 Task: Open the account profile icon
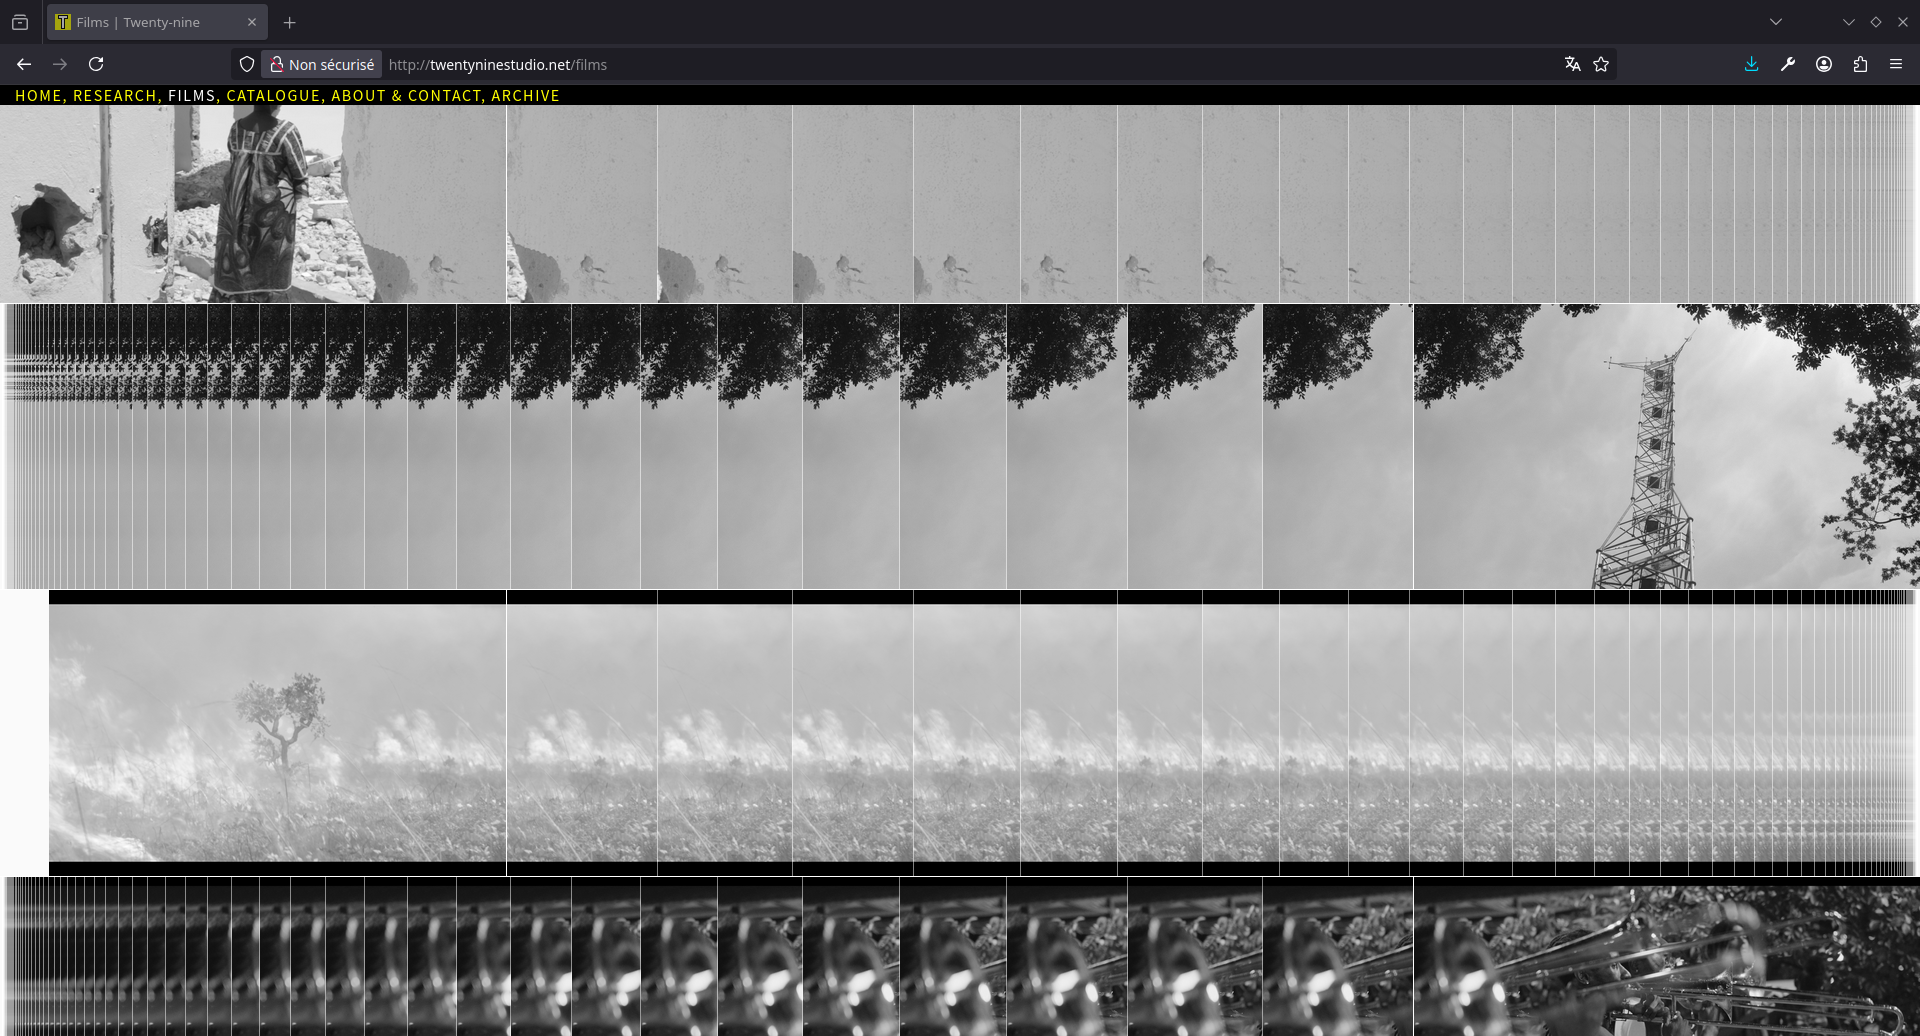point(1824,64)
